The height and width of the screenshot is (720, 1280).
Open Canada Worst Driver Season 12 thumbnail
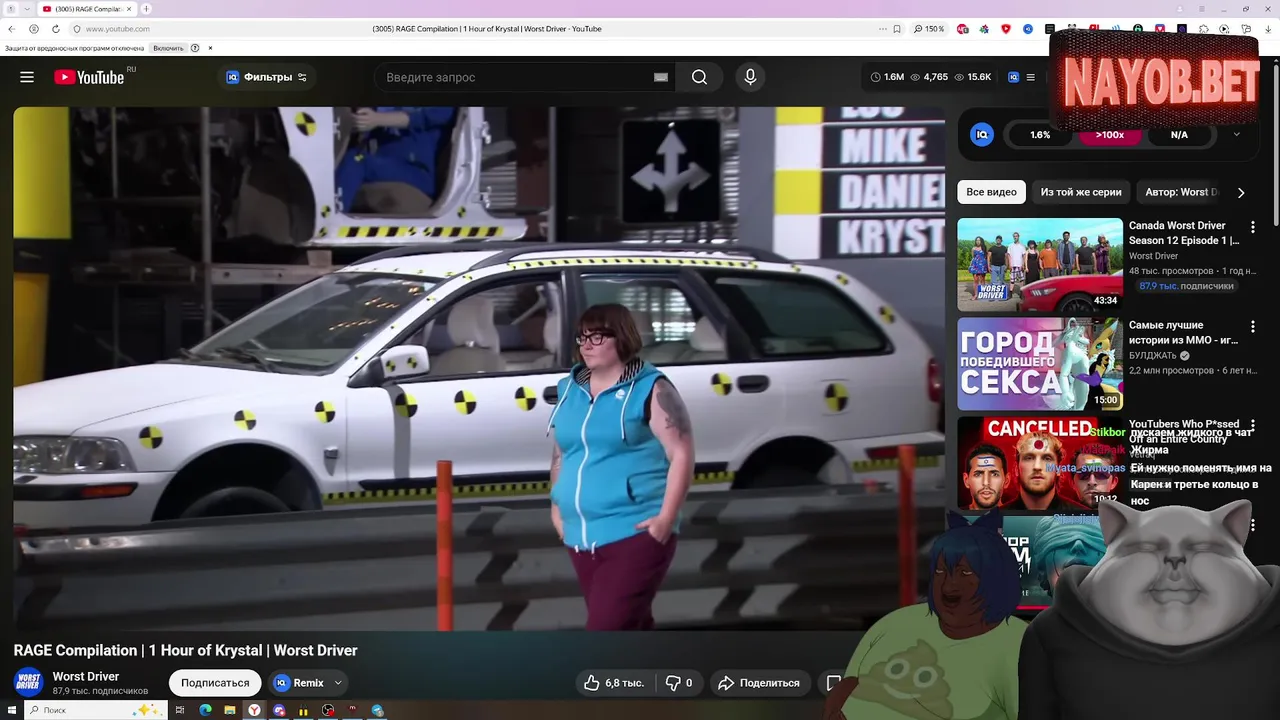pos(1040,265)
